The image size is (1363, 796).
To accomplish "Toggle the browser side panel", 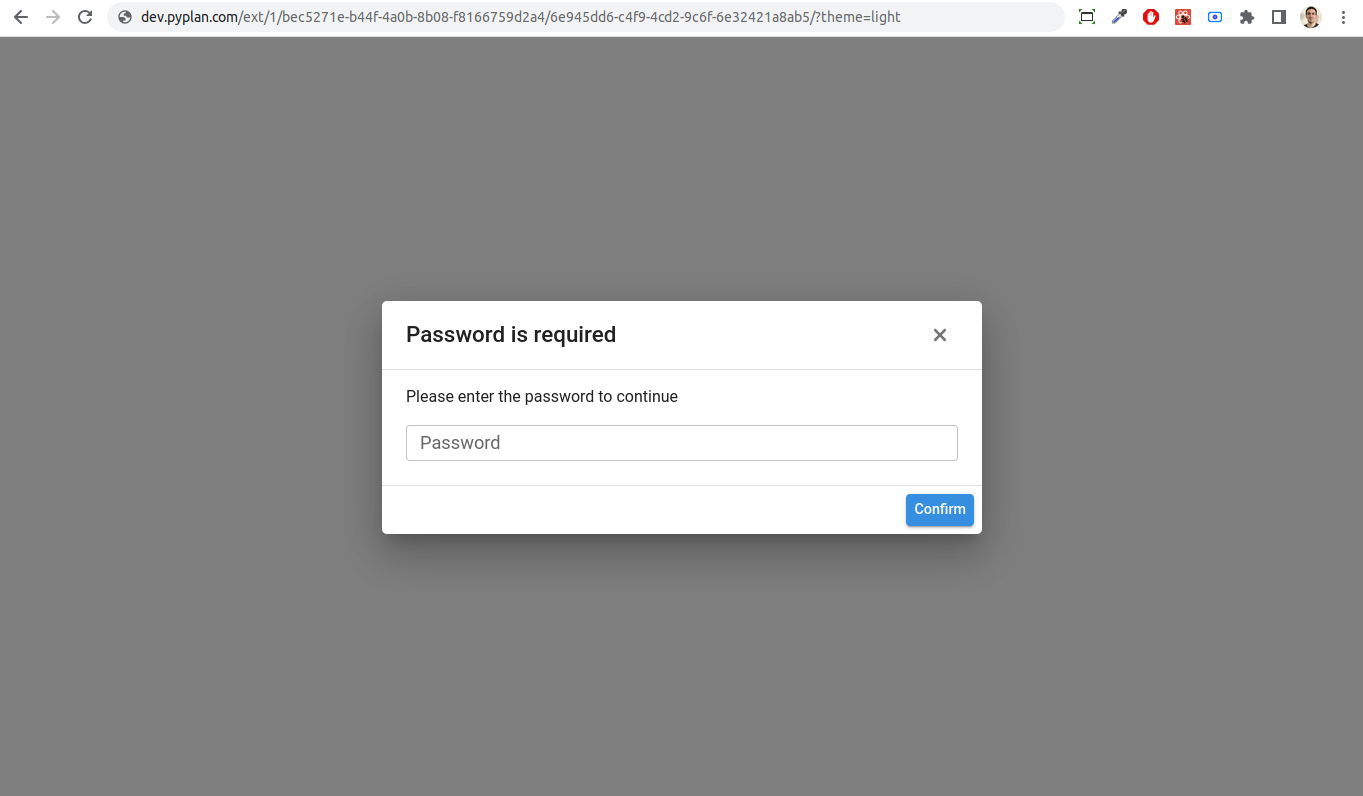I will pyautogui.click(x=1279, y=17).
